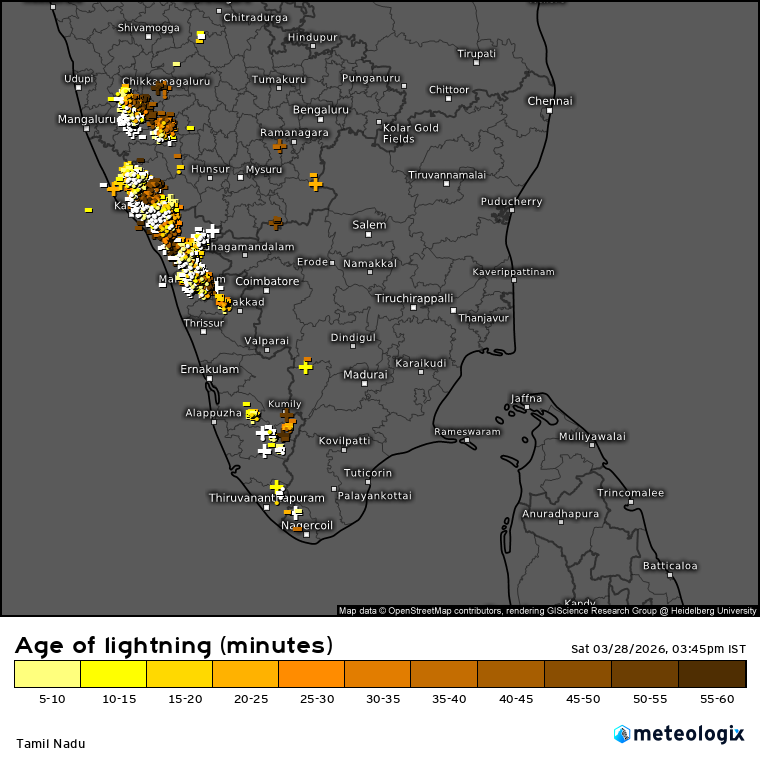Click the Kolar Gold Fields label
The height and width of the screenshot is (760, 760).
click(x=411, y=133)
